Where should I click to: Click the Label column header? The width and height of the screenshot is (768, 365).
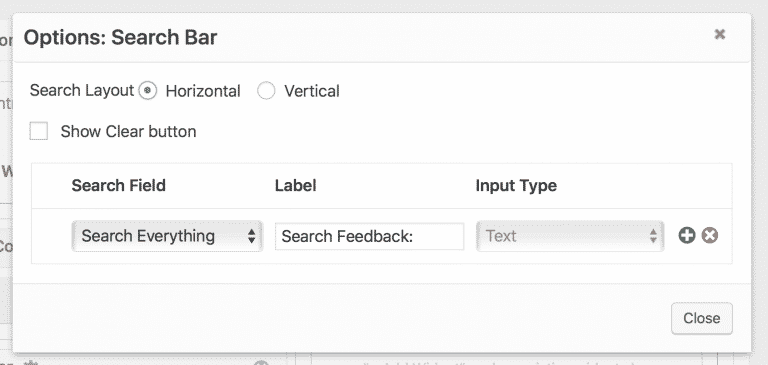click(295, 186)
